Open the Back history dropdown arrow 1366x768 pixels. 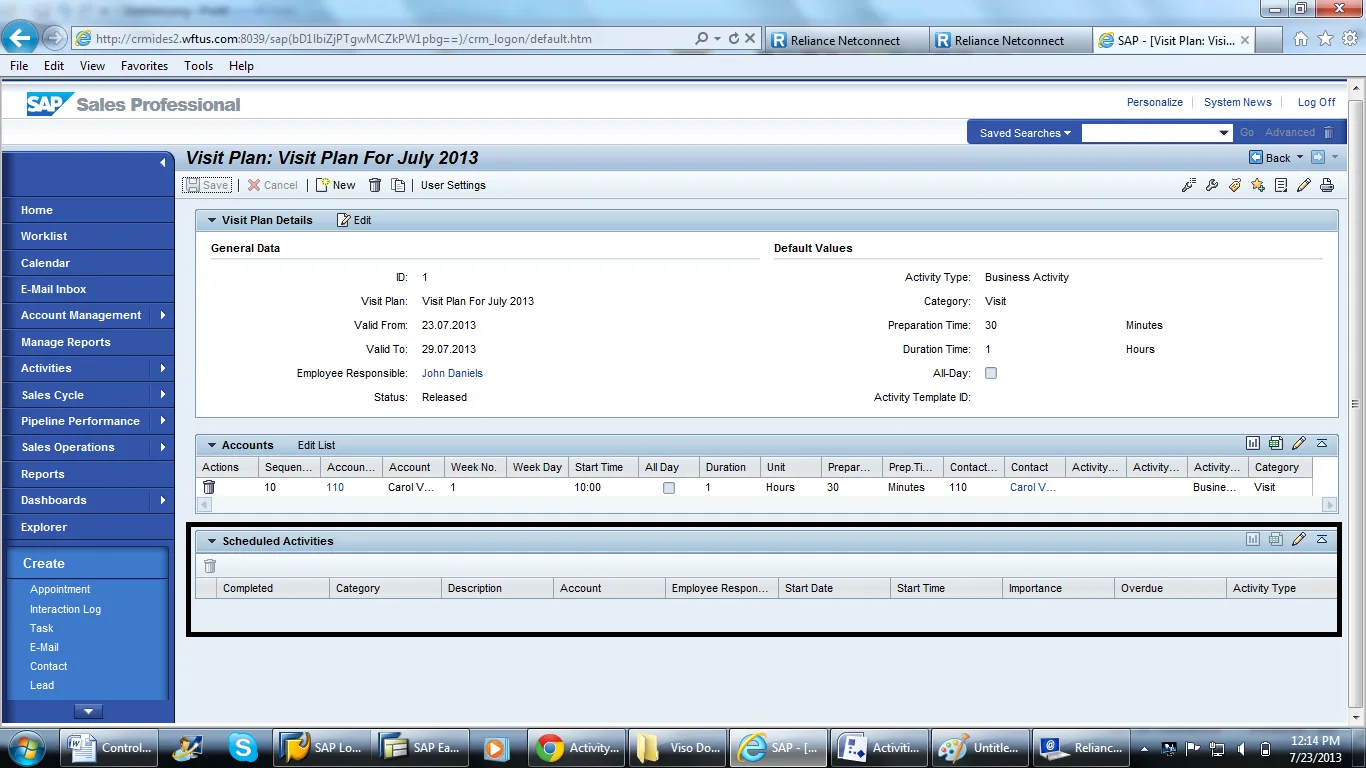point(1300,158)
